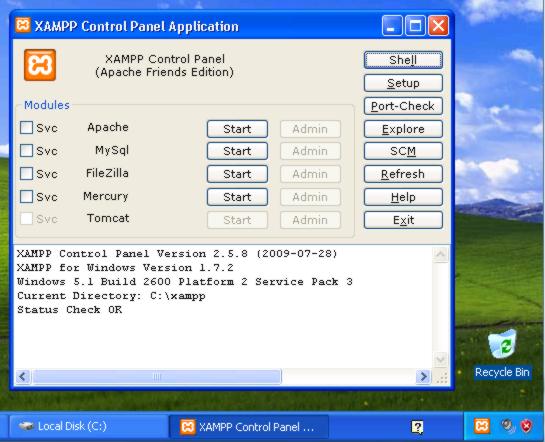545x442 pixels.
Task: Click the log scroll down arrow
Action: click(441, 359)
